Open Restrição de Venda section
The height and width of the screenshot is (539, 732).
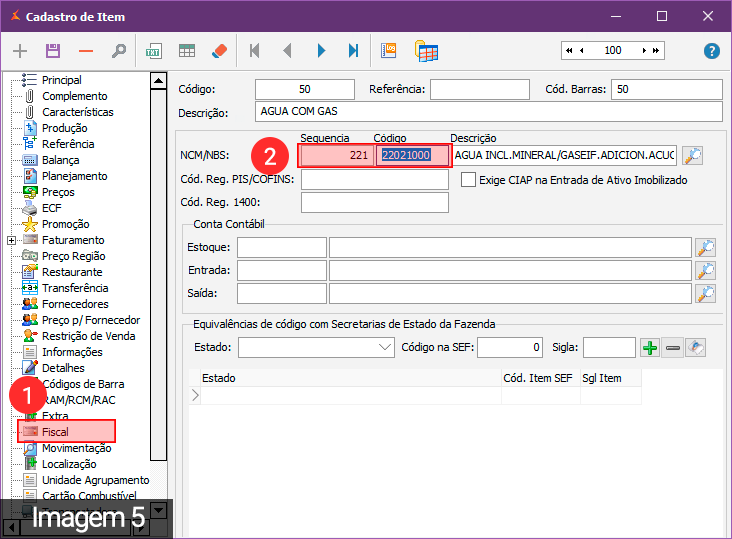tap(88, 336)
